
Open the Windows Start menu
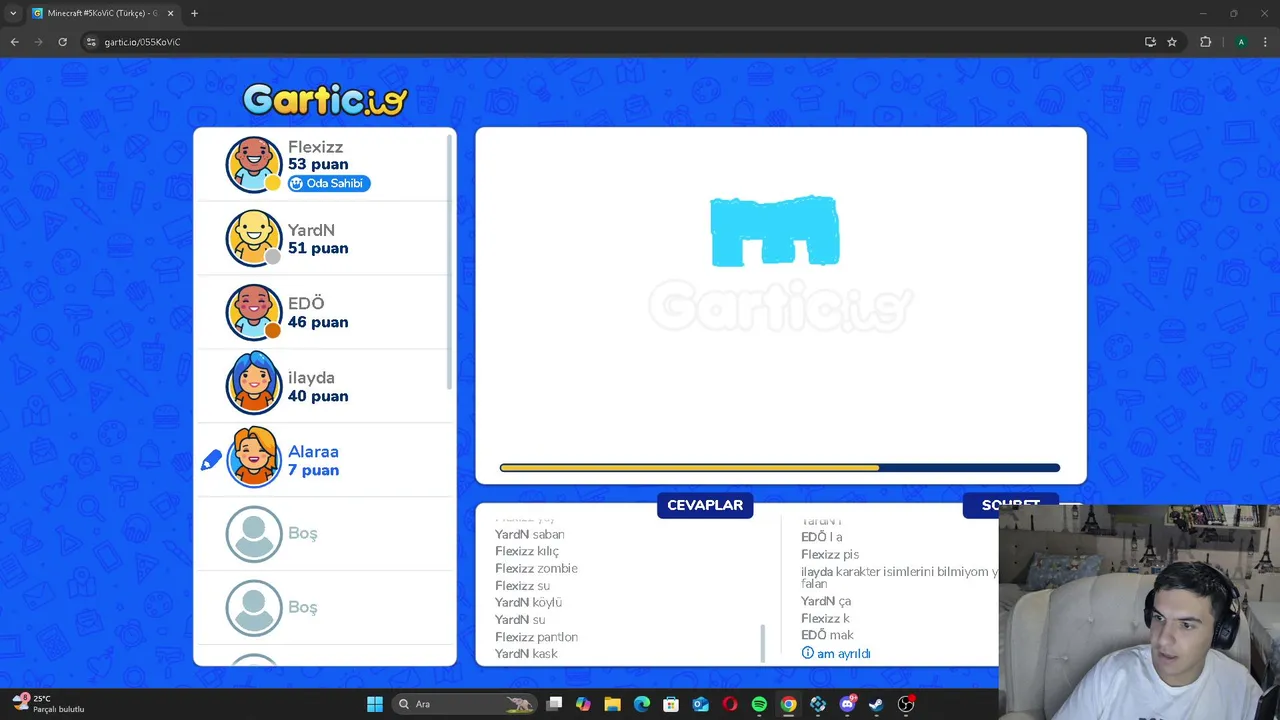[375, 704]
